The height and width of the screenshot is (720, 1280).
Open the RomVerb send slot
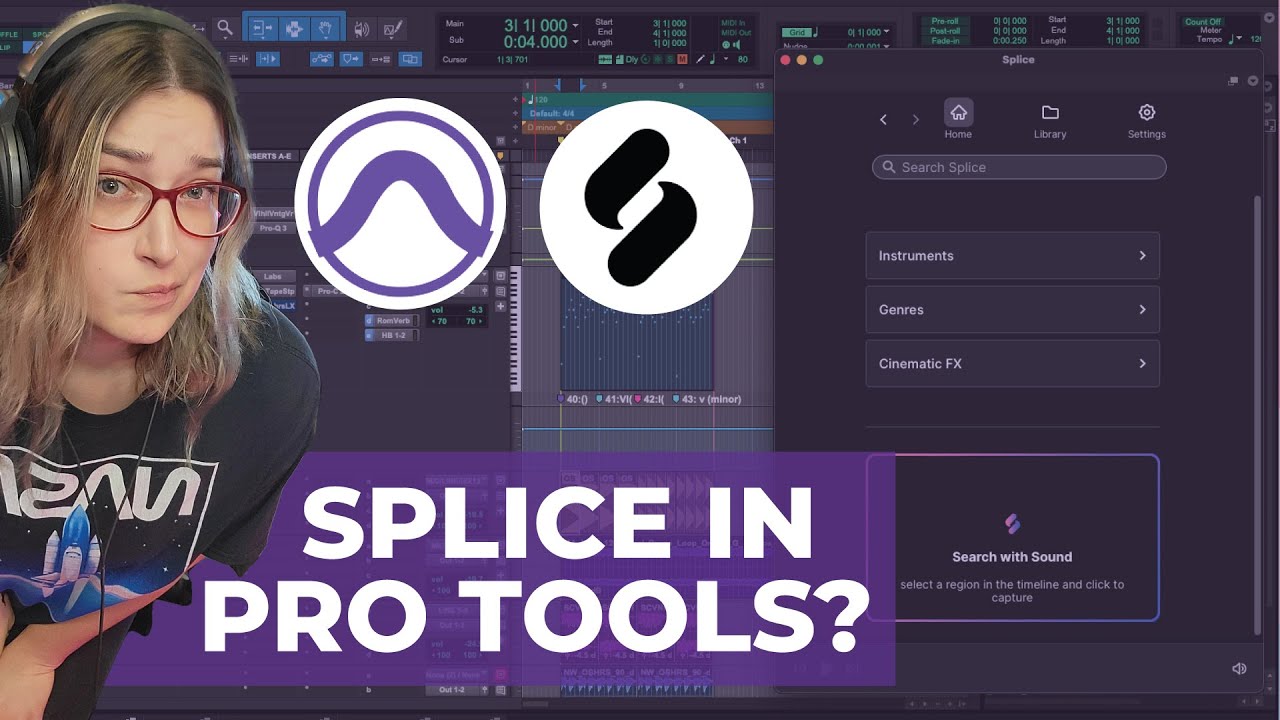pos(392,321)
